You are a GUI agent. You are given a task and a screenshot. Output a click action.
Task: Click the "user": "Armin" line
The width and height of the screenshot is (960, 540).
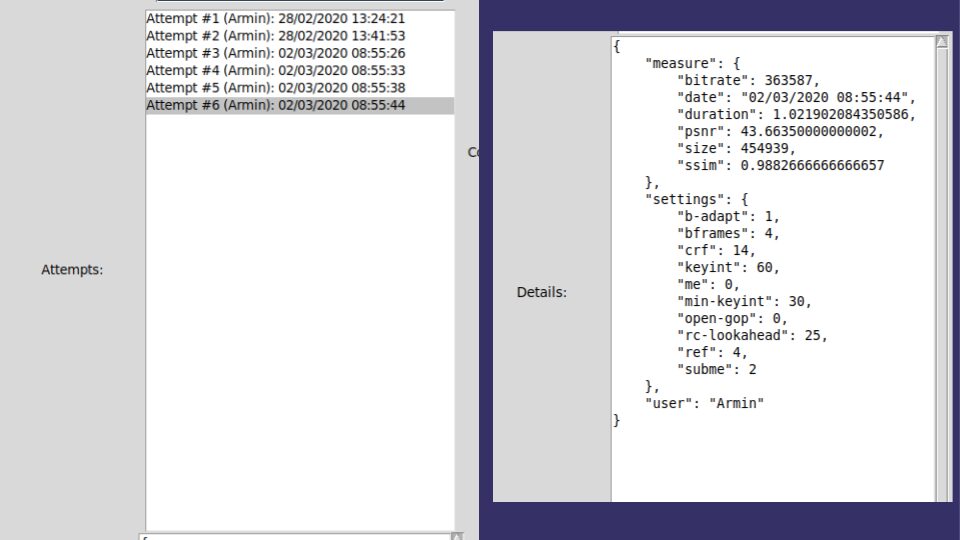pos(704,403)
